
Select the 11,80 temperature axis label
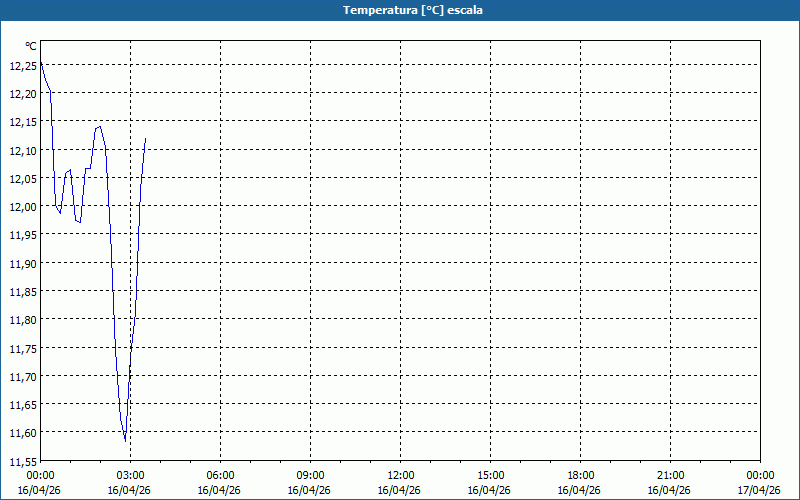[23, 320]
